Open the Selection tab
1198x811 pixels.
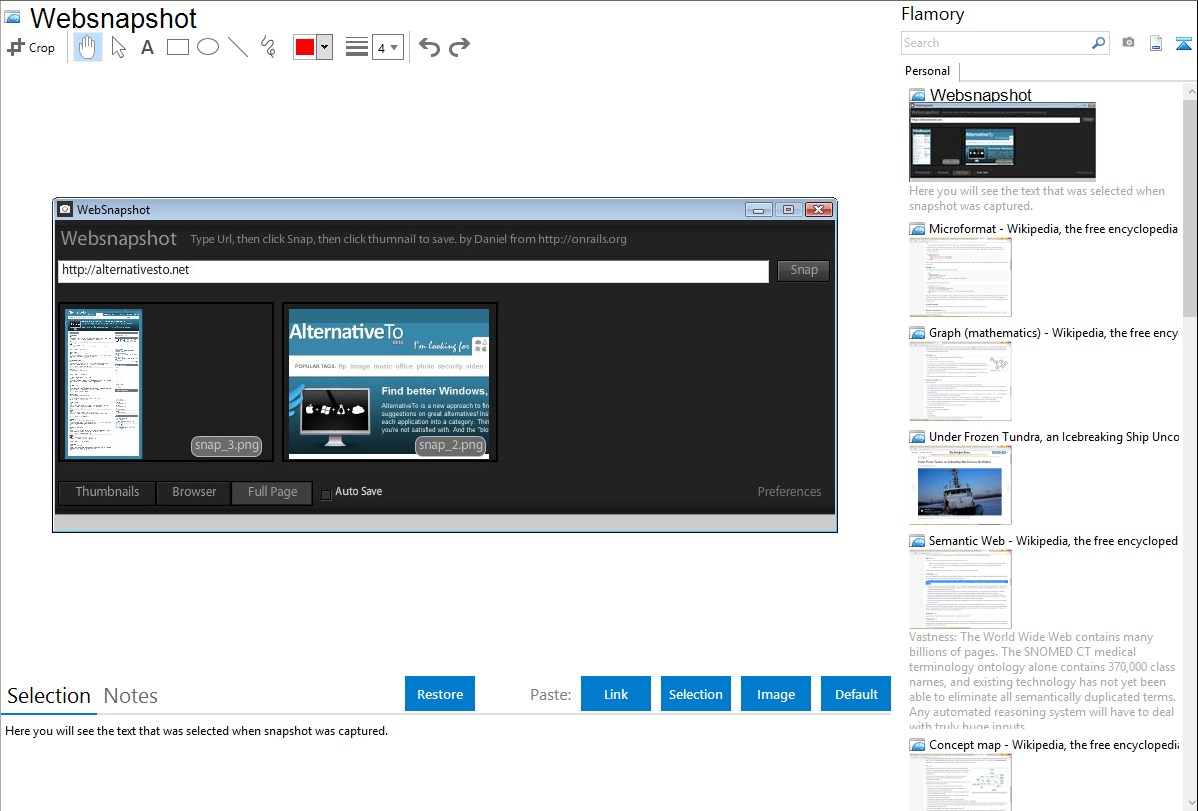point(49,696)
